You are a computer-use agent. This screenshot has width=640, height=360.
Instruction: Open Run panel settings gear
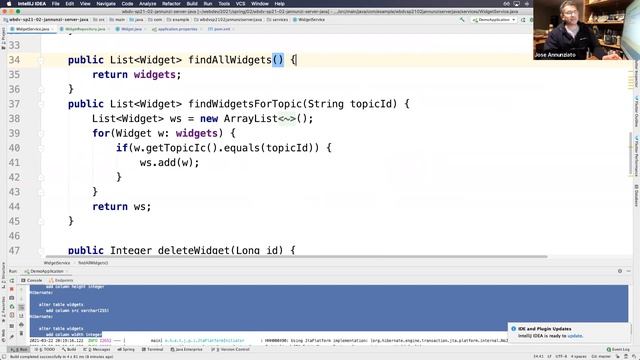[620, 271]
